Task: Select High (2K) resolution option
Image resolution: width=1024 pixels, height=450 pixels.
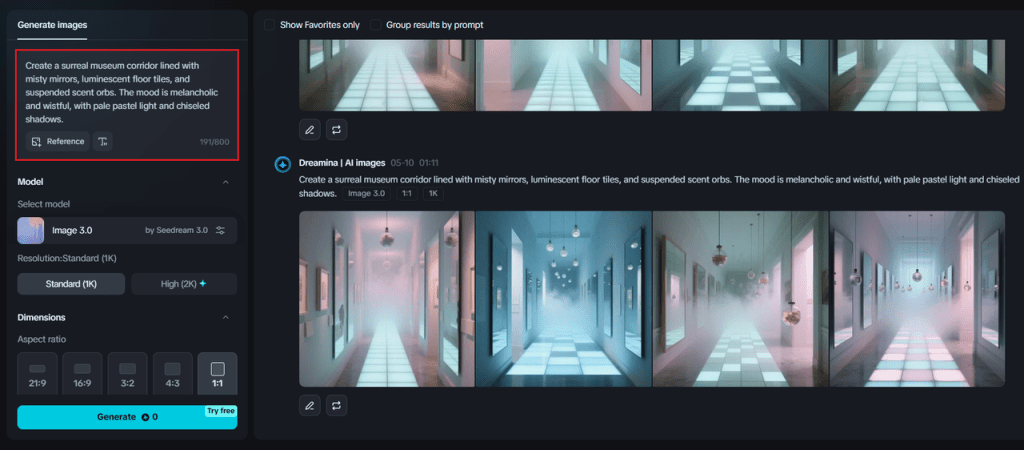Action: 184,284
